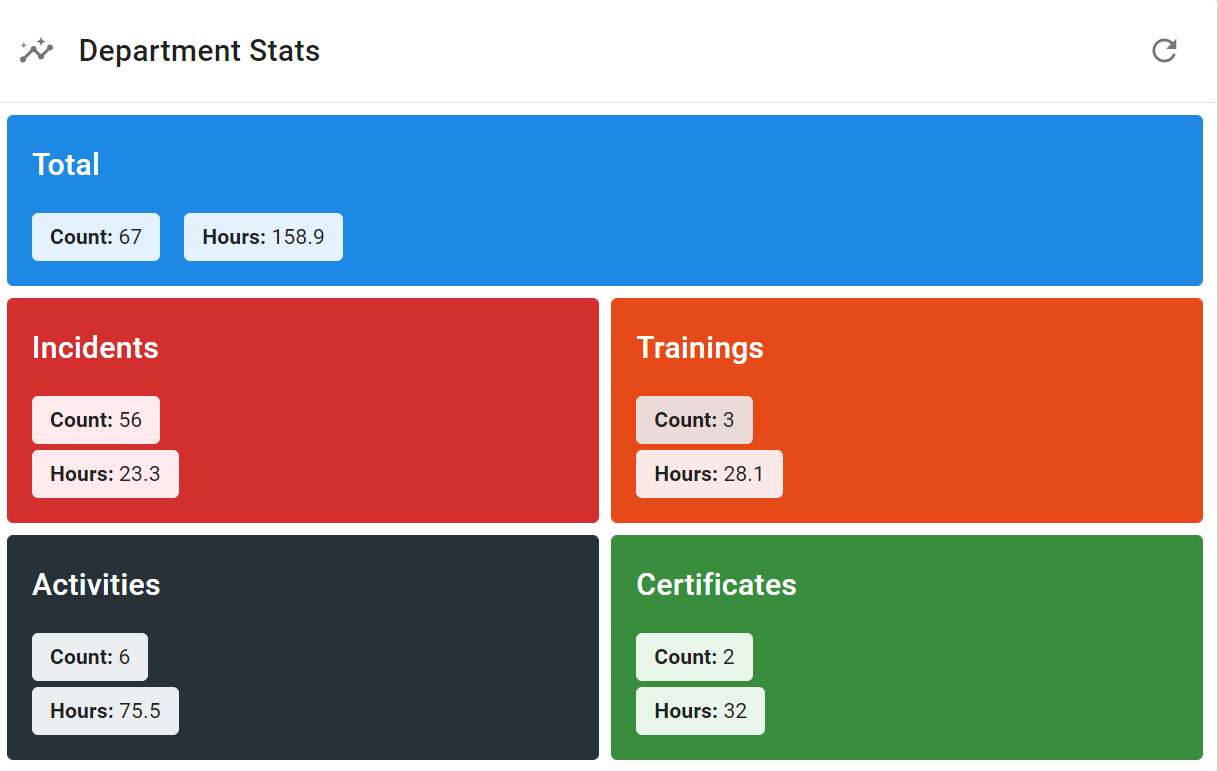Select Incidents hours chip showing 23.3
This screenshot has width=1218, height=771.
[x=105, y=474]
